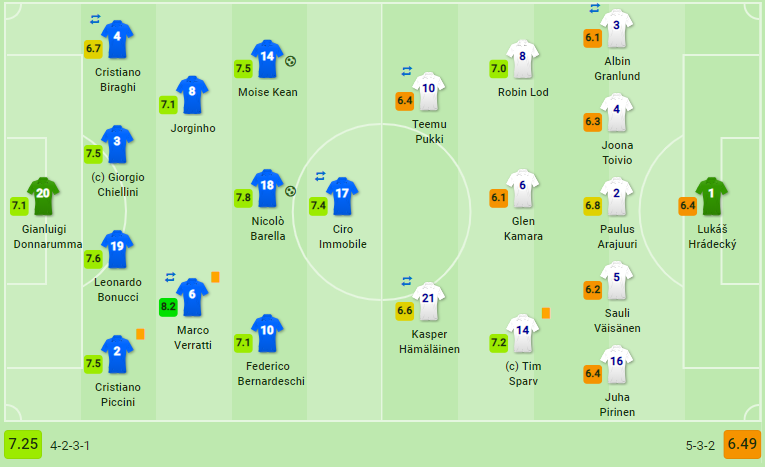This screenshot has height=467, width=765.
Task: Click Tim Sparv's yellow card icon
Action: click(x=546, y=313)
